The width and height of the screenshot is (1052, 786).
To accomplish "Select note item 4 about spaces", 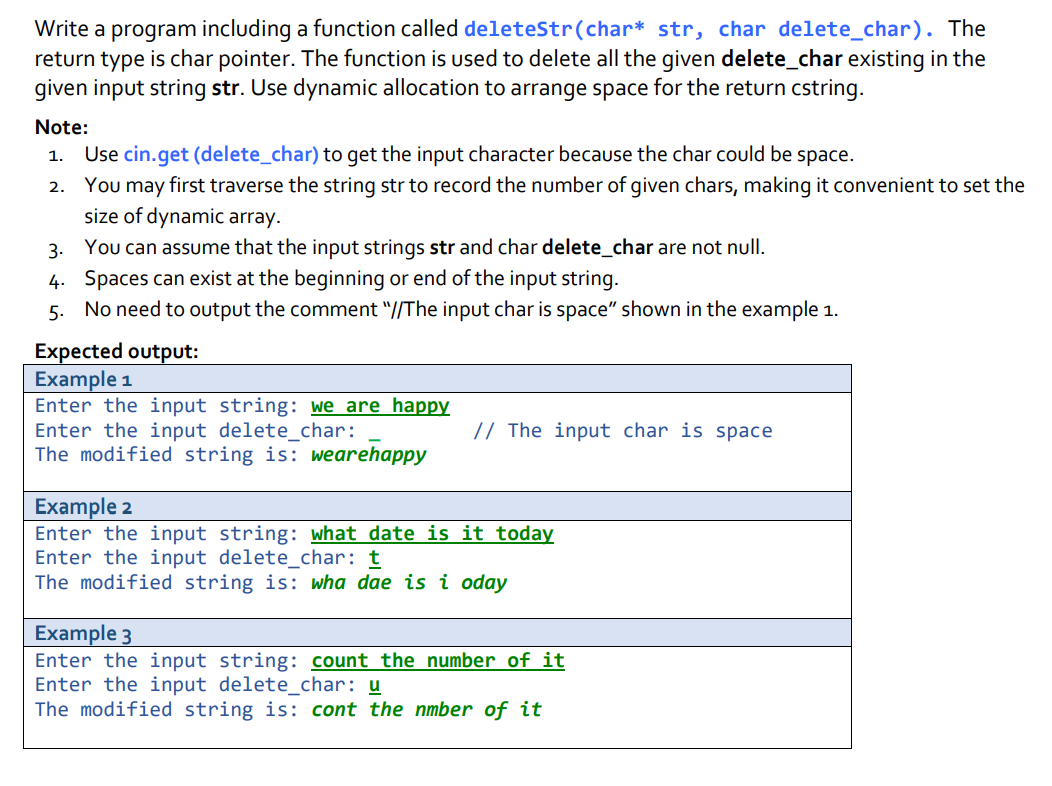I will [x=350, y=279].
